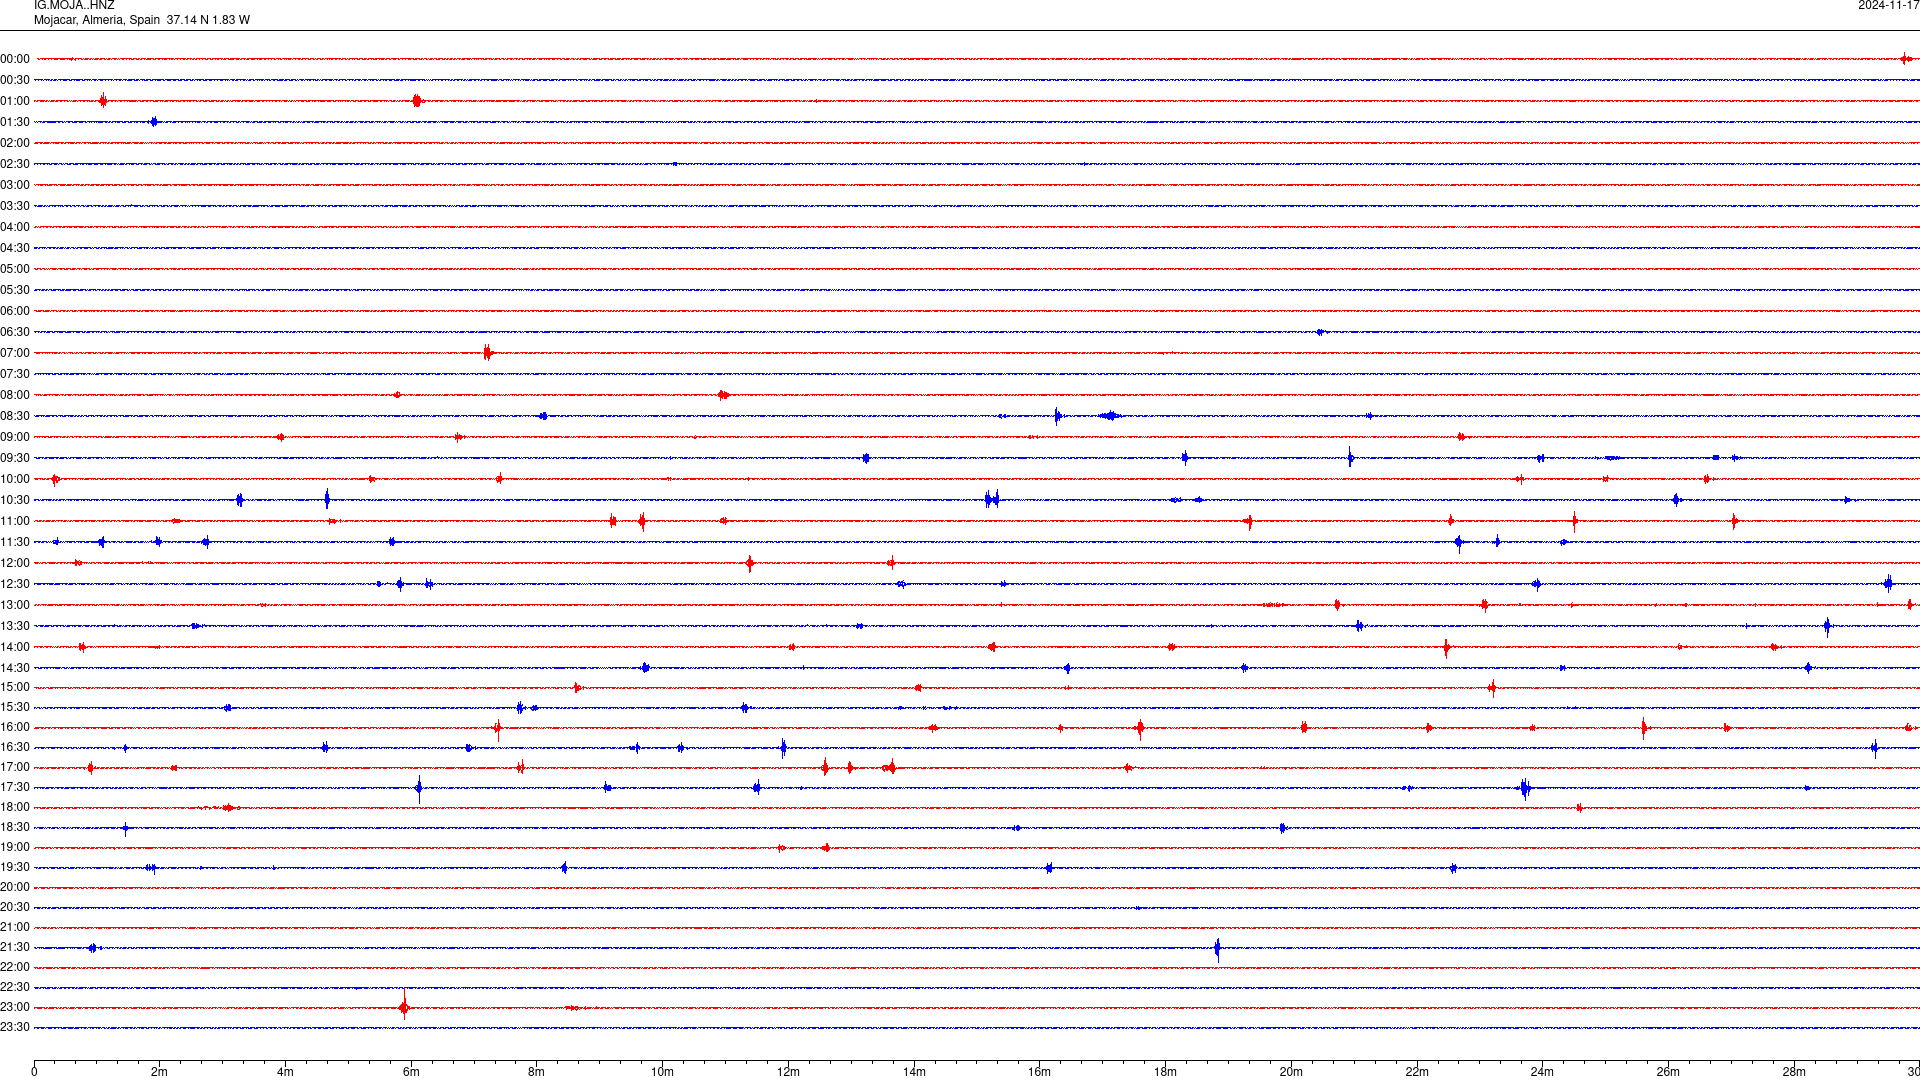
Task: Select the 16:00 time row label
Action: pyautogui.click(x=15, y=727)
